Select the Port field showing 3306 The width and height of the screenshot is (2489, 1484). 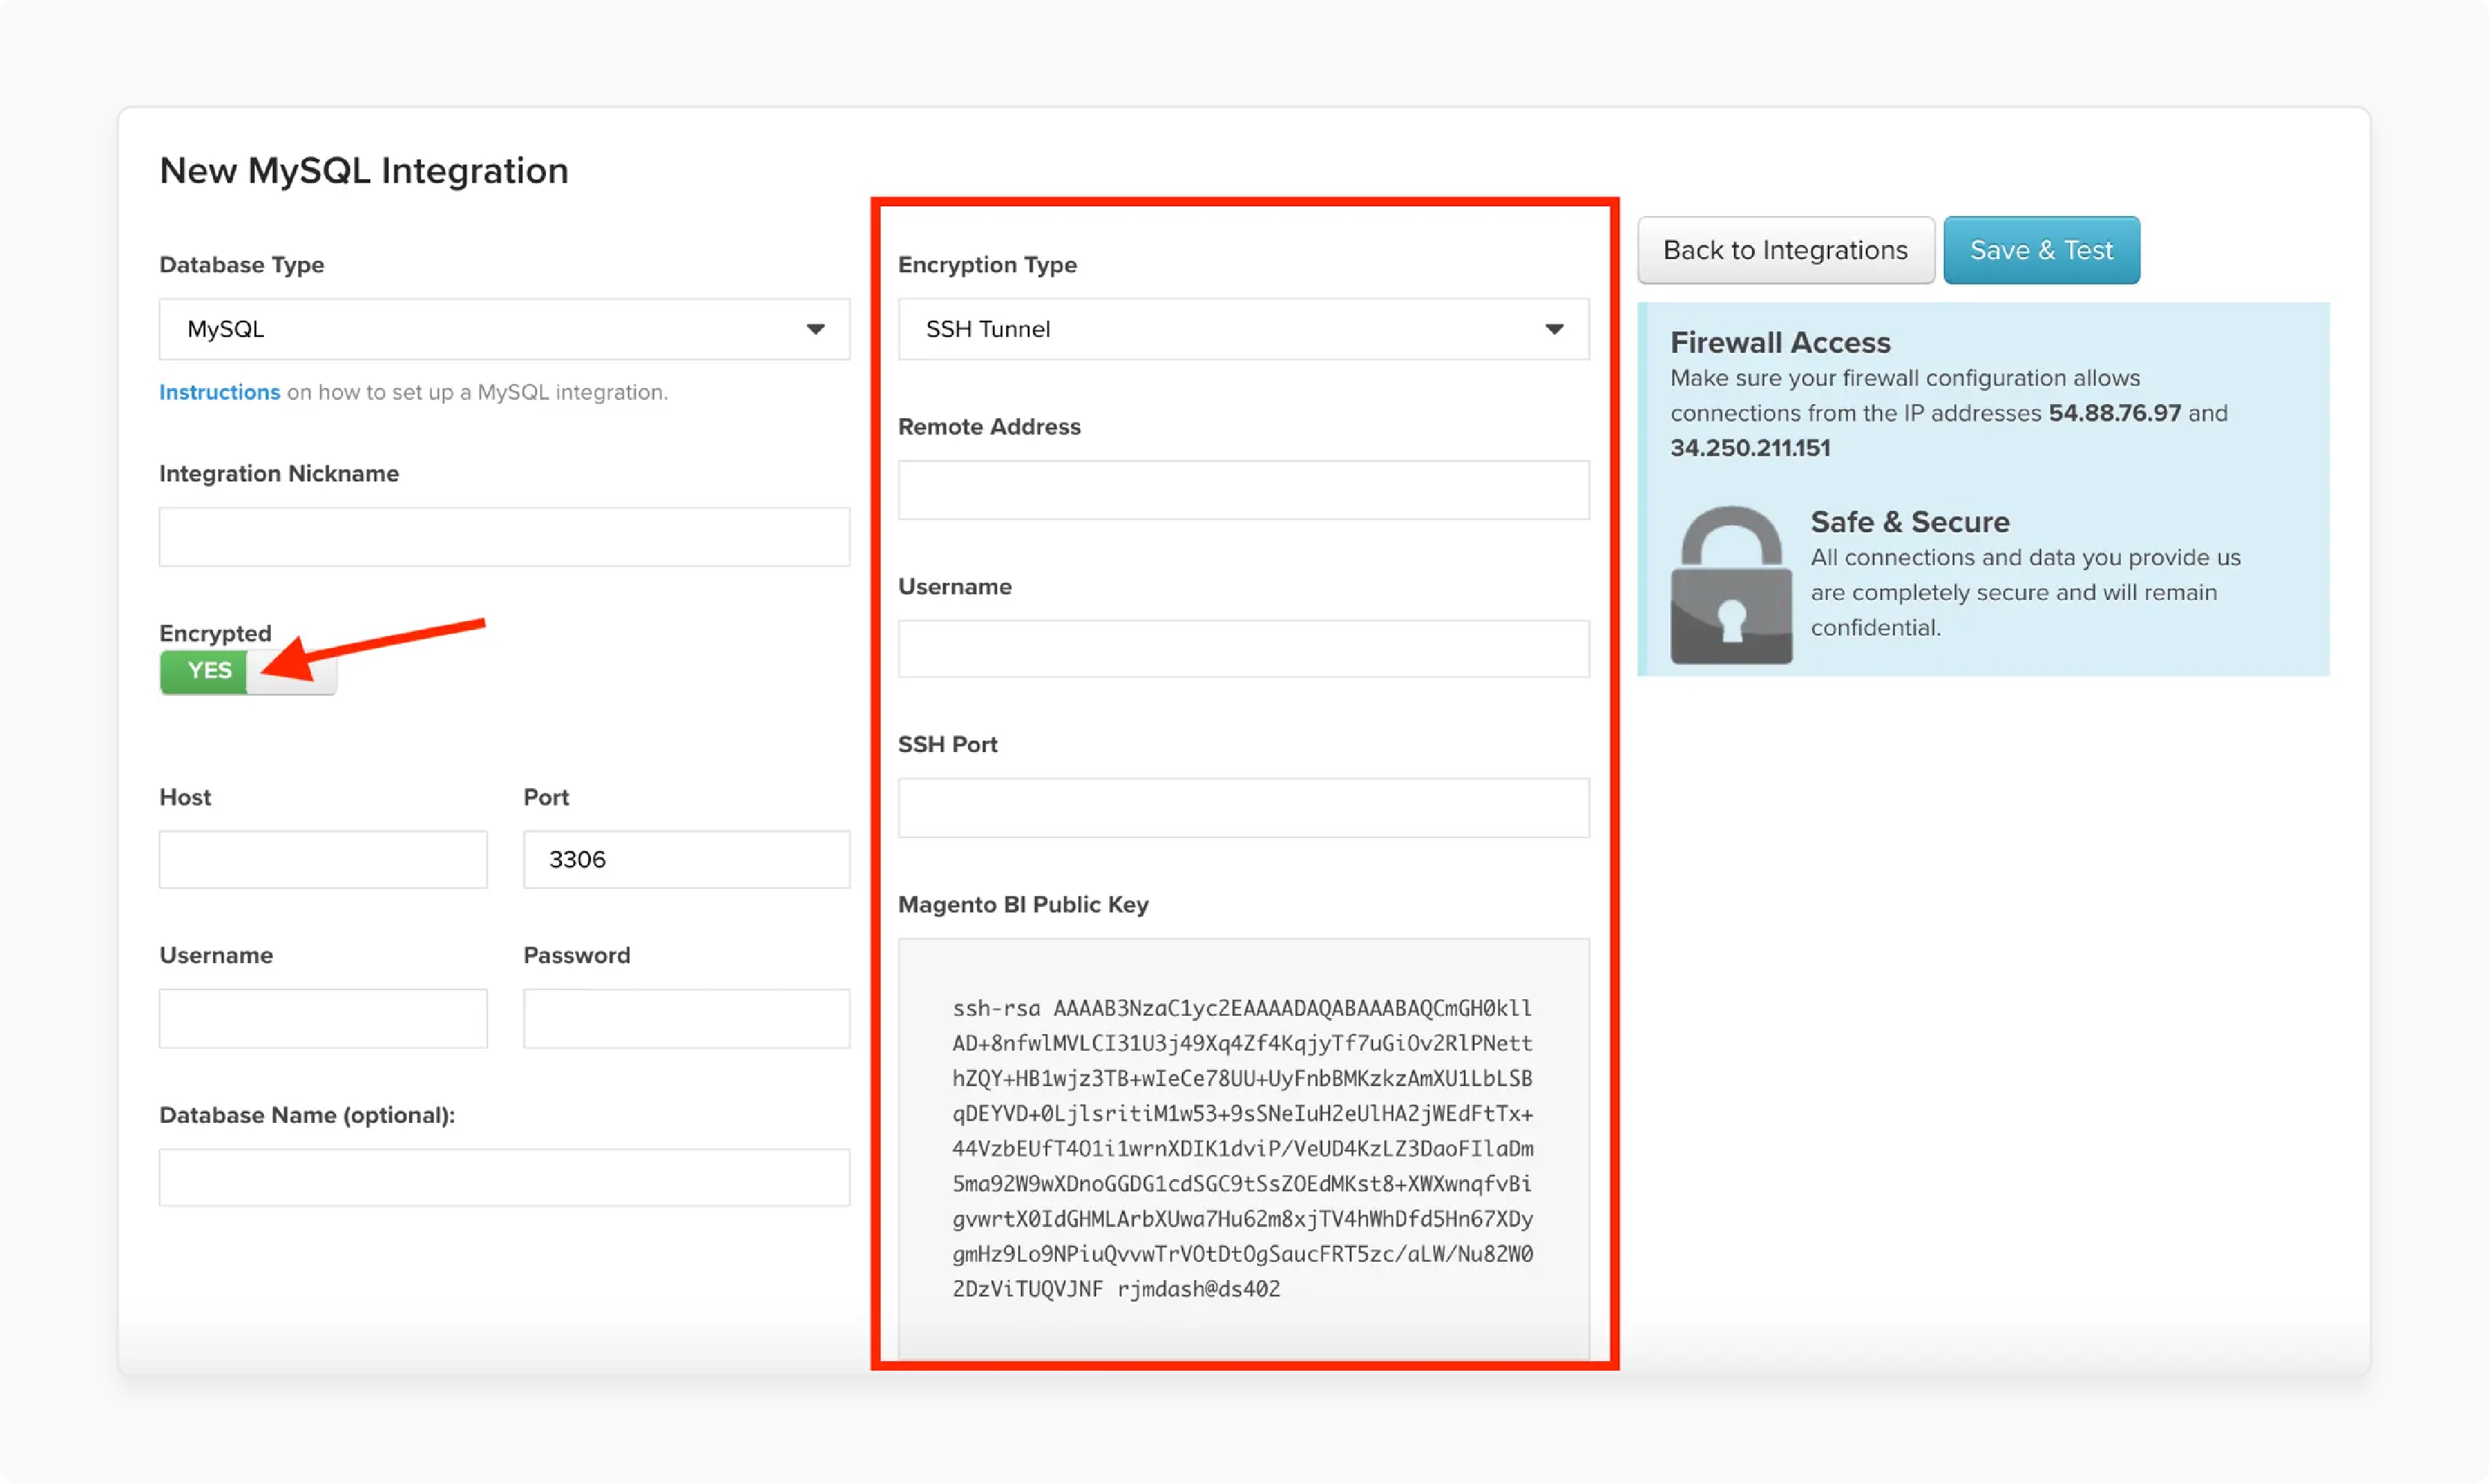(x=686, y=859)
